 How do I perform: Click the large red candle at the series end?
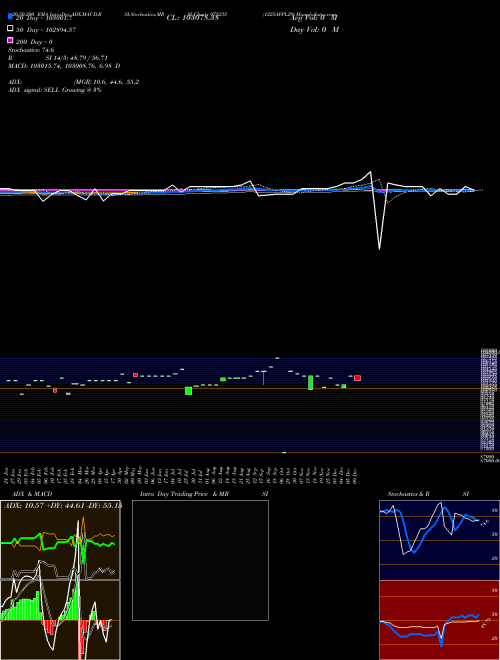(357, 378)
